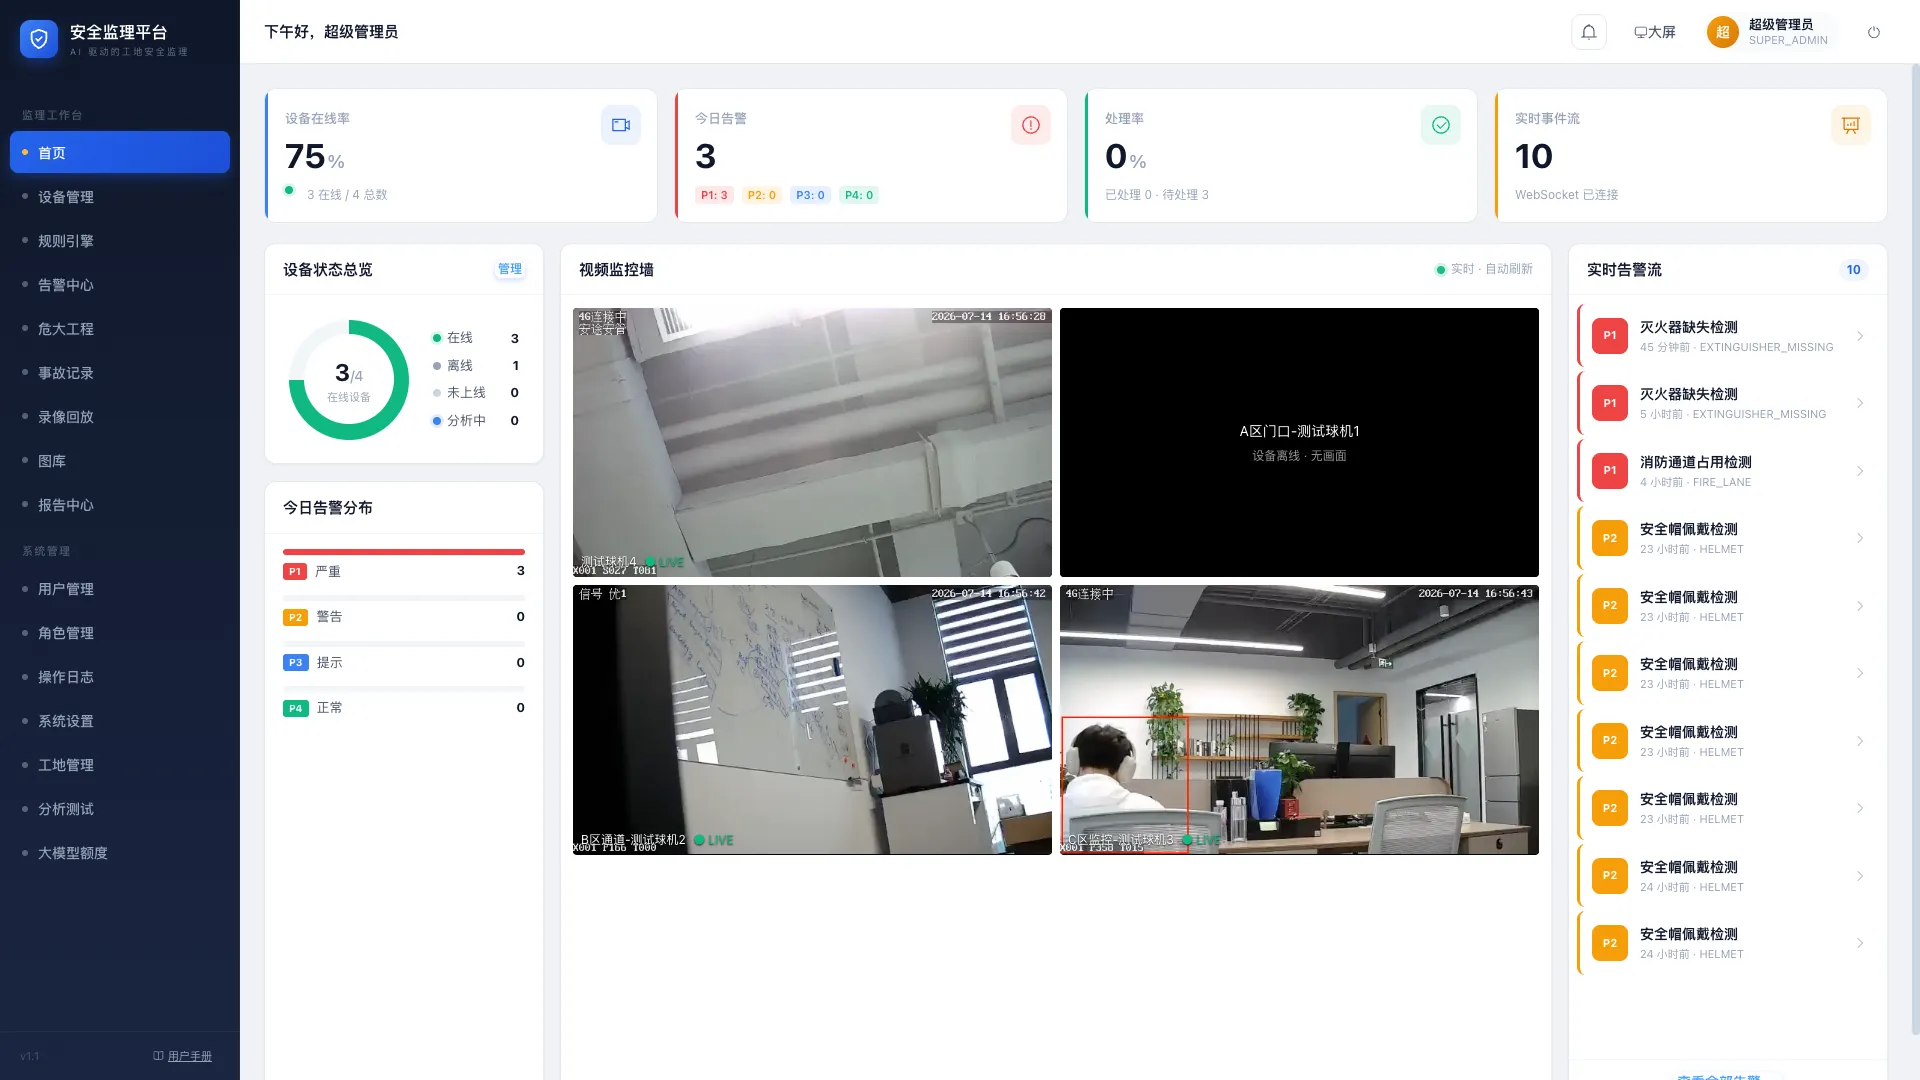Click the P1 badge of 5 小时前 alert

1610,403
